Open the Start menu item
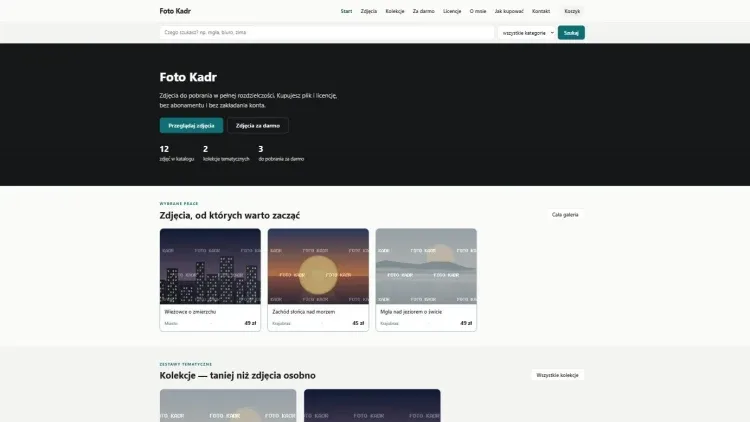 point(346,11)
